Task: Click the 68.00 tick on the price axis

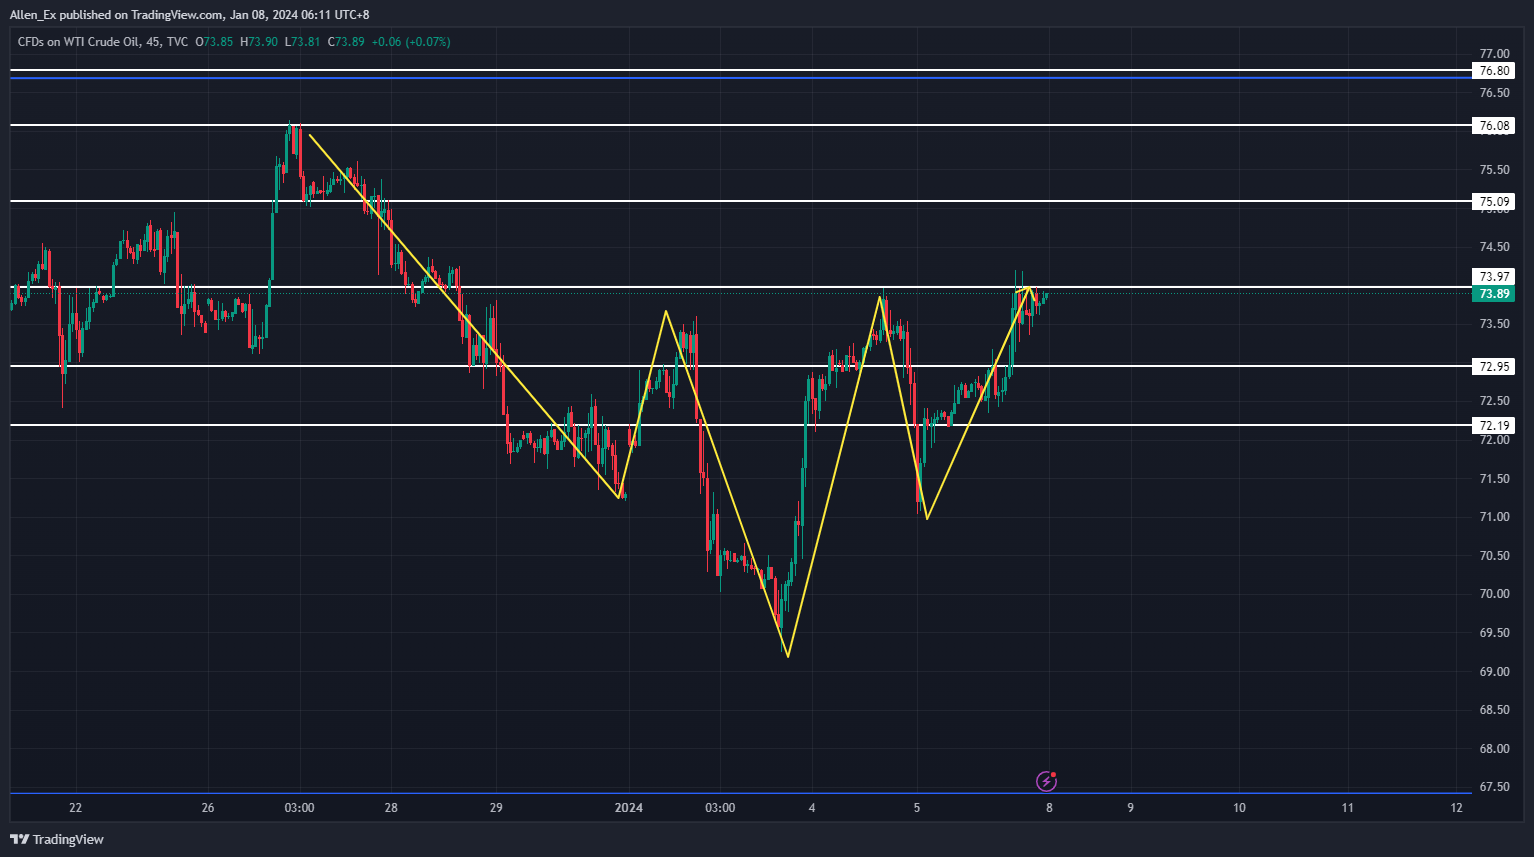Action: 1494,749
